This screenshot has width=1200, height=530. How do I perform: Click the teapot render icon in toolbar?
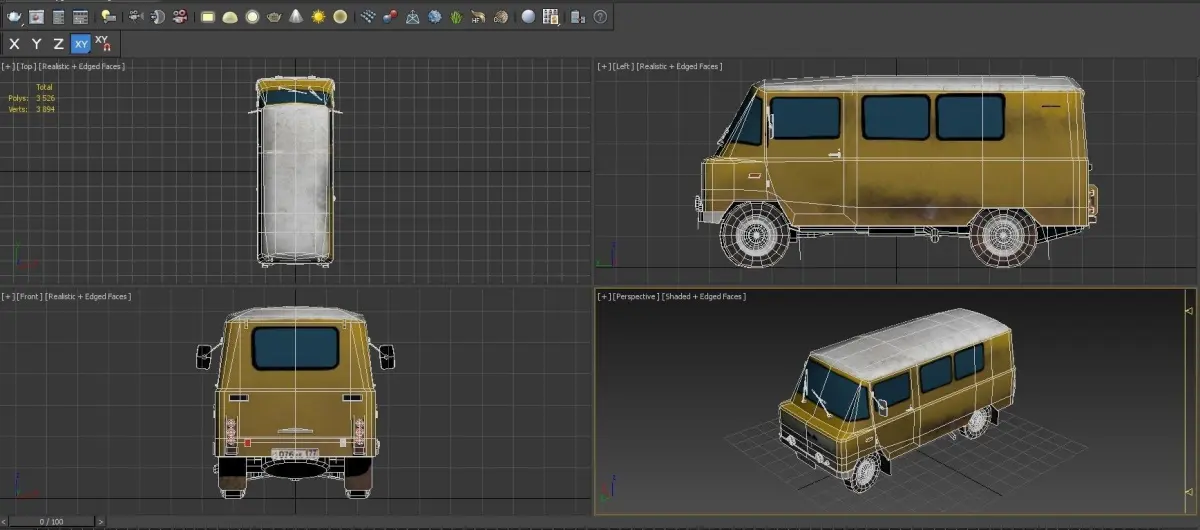click(x=14, y=17)
